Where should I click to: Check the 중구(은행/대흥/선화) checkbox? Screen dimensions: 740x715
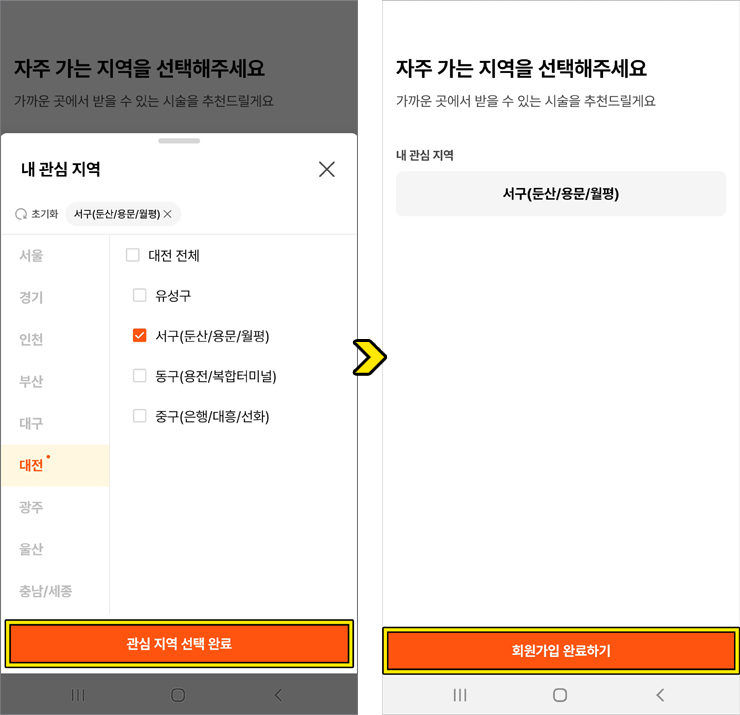[140, 416]
